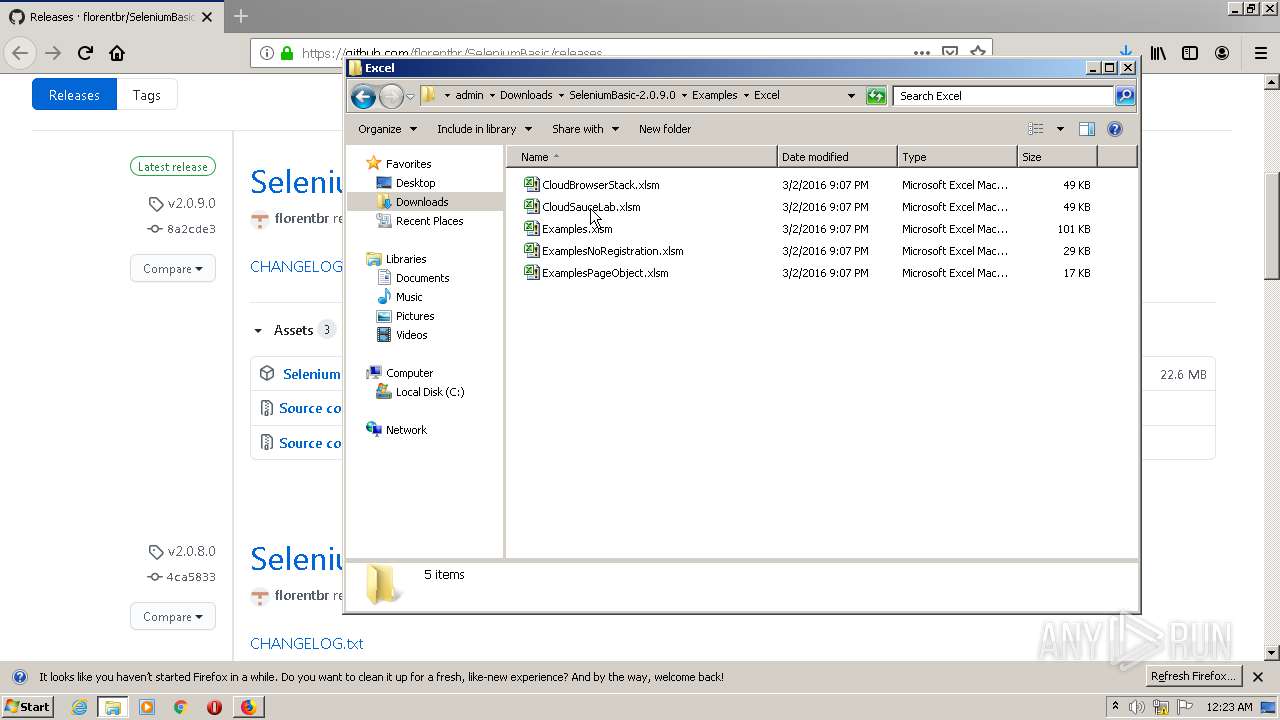Screen dimensions: 1280x720
Task: Click Examples in the address breadcrumb
Action: 715,96
